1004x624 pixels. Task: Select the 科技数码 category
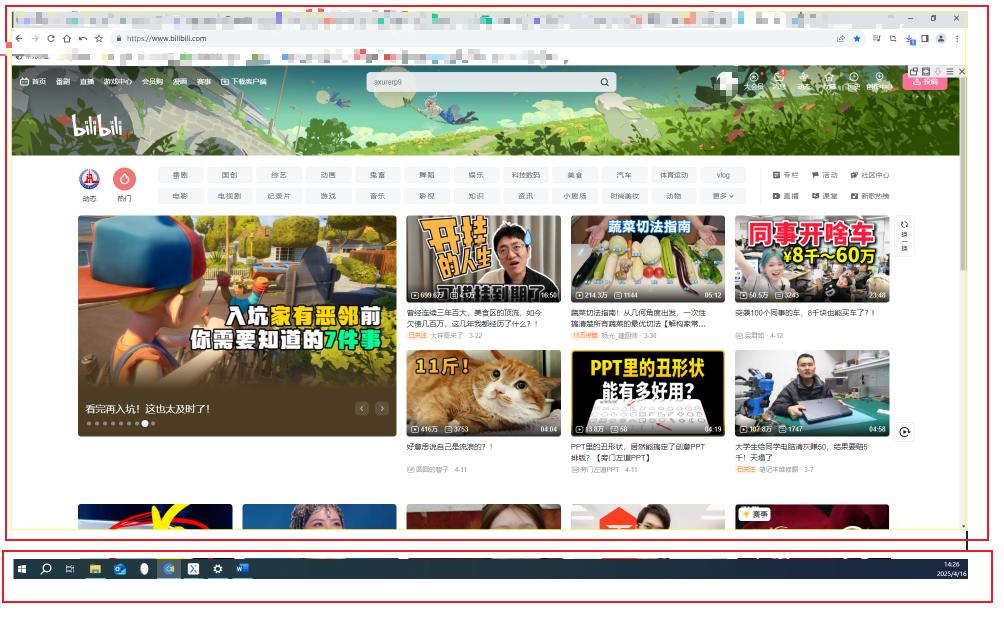(526, 175)
